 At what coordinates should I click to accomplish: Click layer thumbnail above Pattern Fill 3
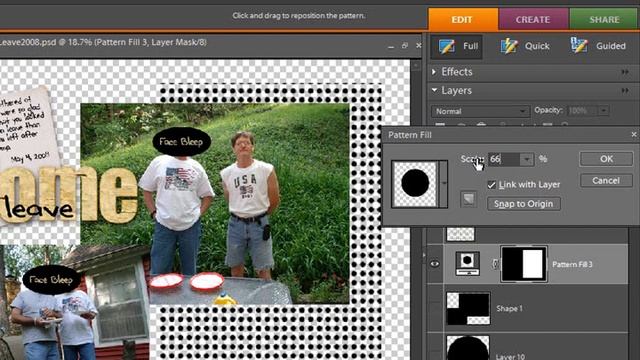(x=460, y=234)
